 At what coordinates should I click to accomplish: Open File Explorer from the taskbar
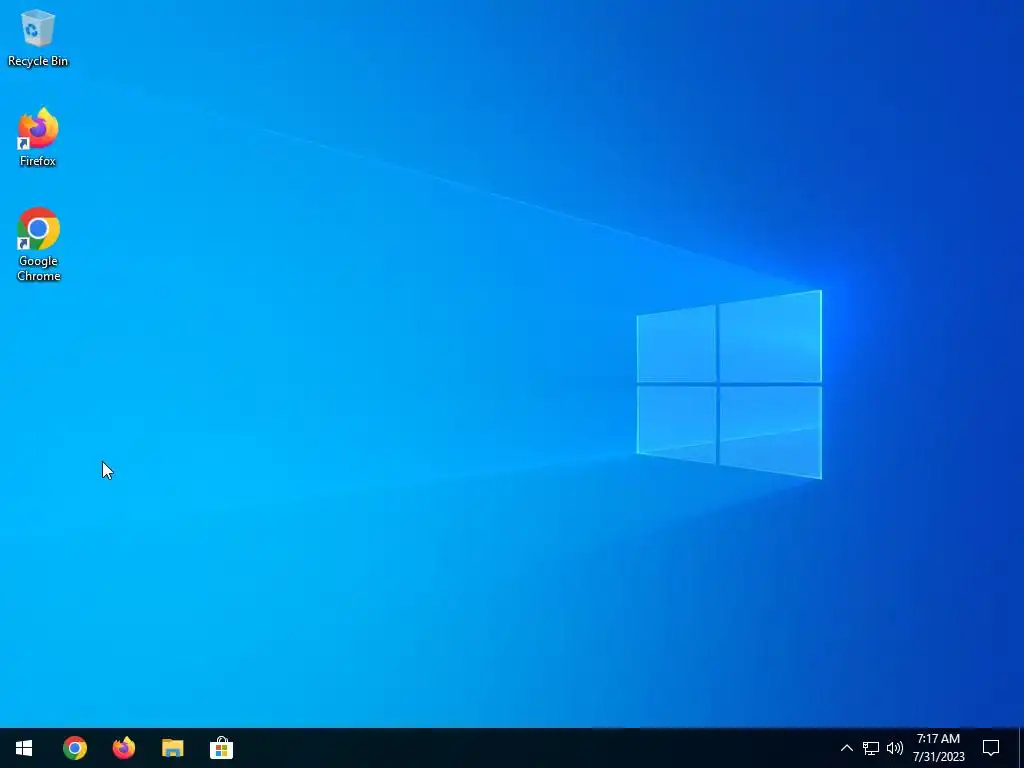pos(172,748)
